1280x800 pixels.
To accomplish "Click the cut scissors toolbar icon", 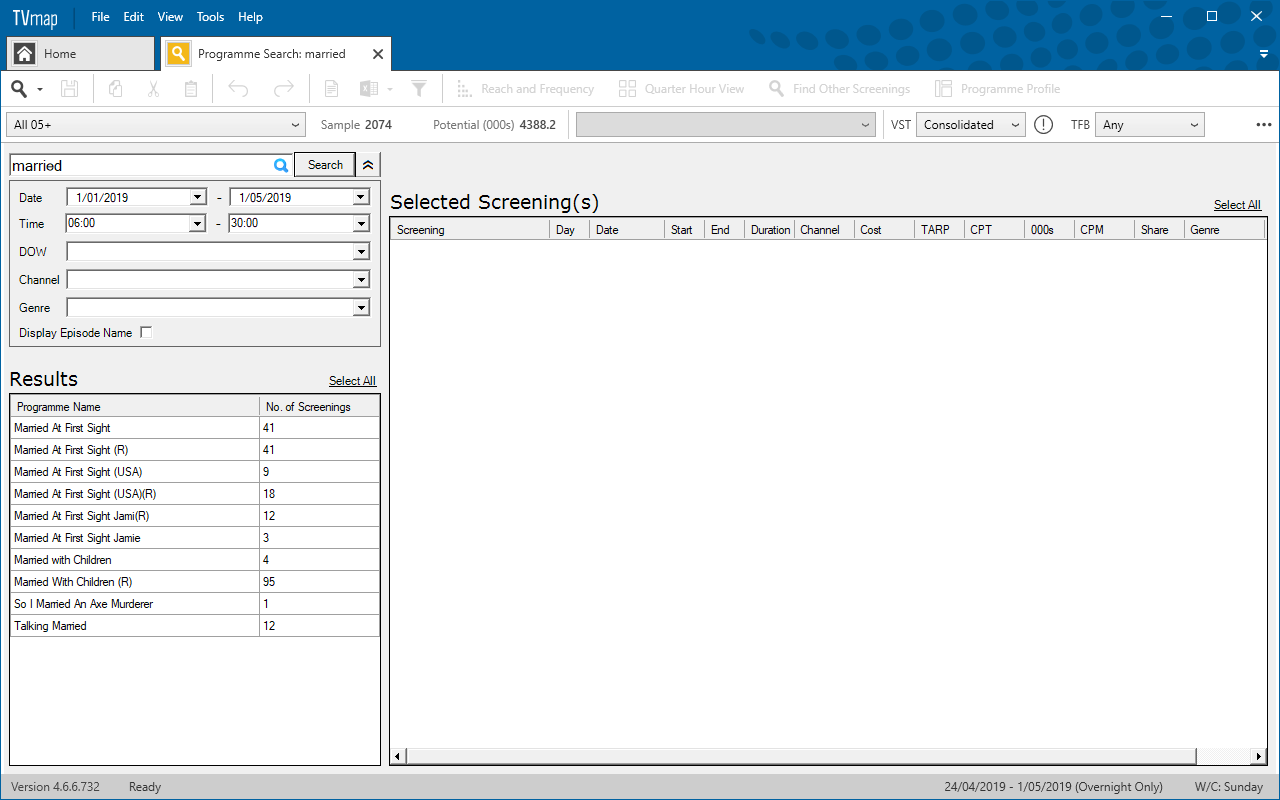I will coord(153,89).
